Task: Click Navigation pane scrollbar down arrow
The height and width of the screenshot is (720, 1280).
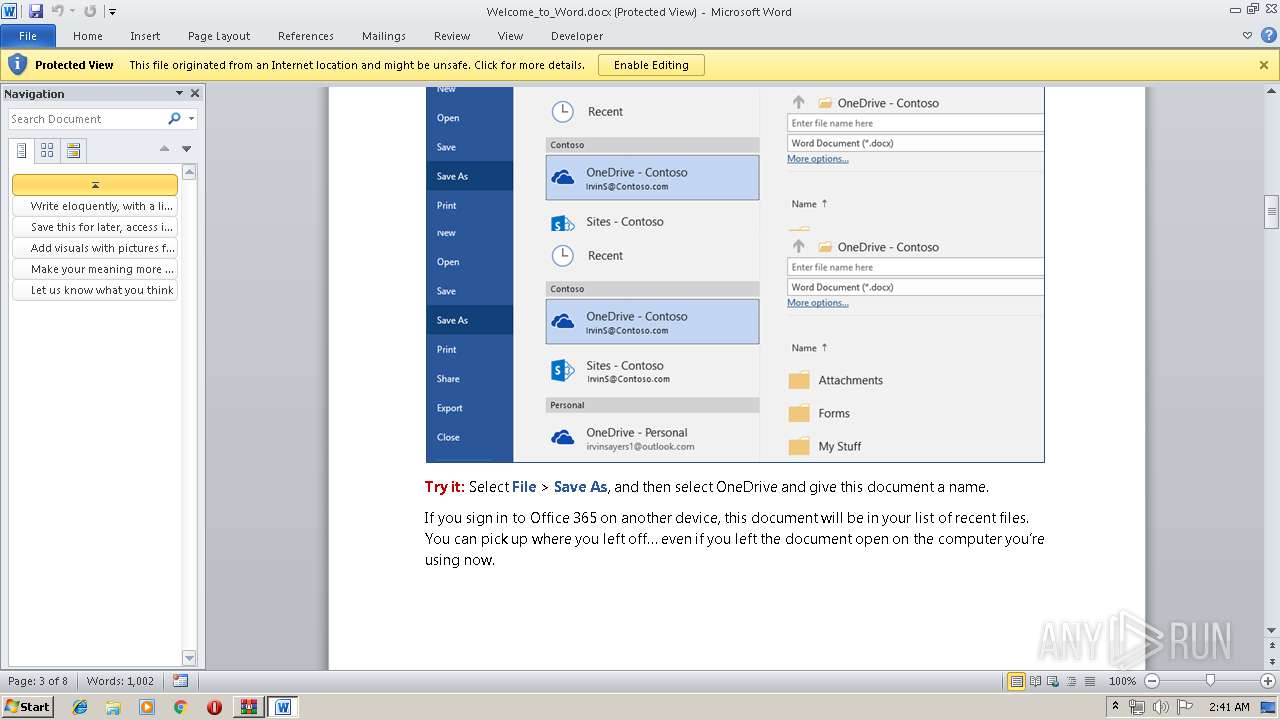Action: (x=190, y=658)
